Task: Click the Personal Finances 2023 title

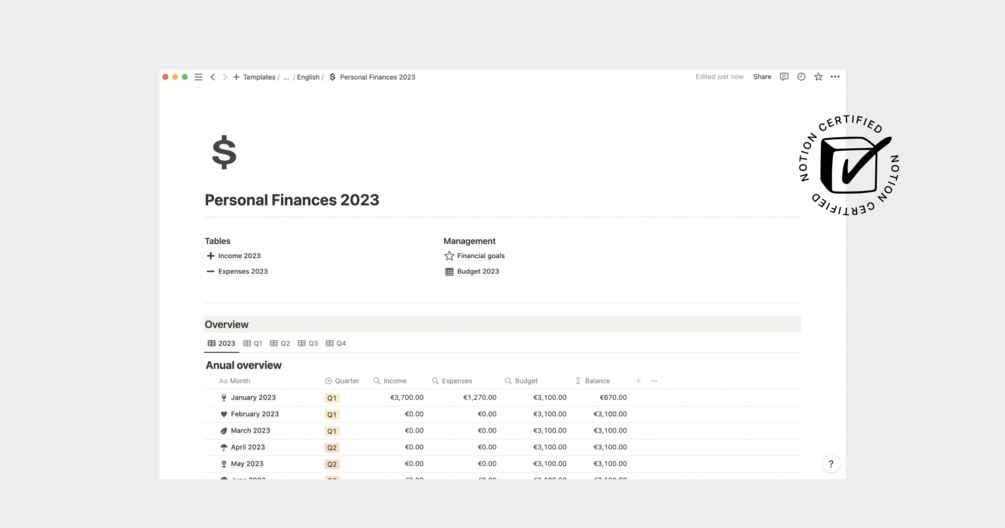Action: (292, 200)
